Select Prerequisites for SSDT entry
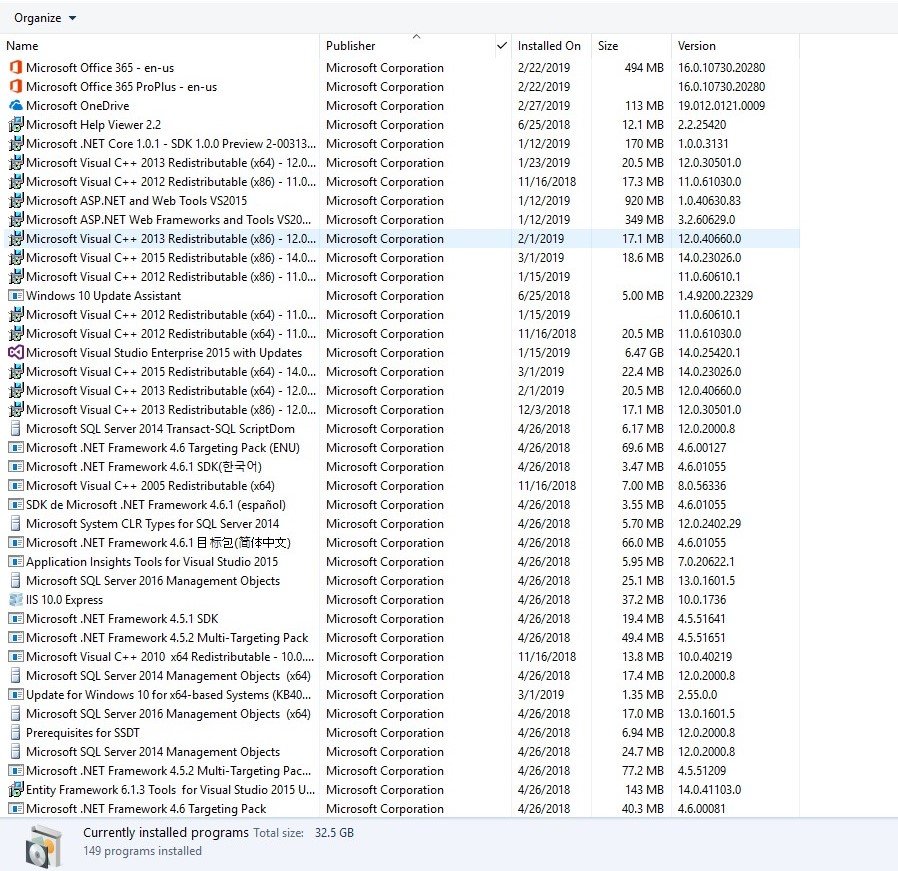The width and height of the screenshot is (898, 871). 82,732
